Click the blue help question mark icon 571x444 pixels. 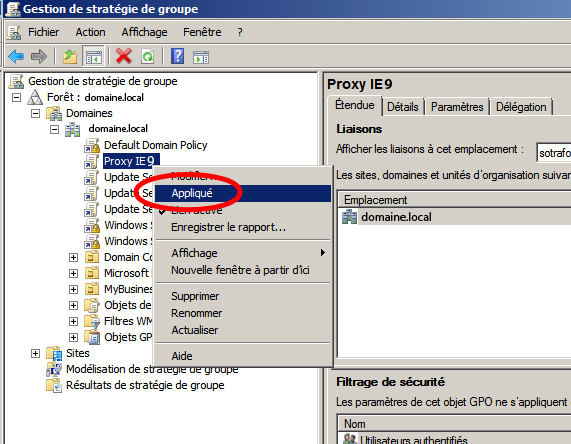177,56
